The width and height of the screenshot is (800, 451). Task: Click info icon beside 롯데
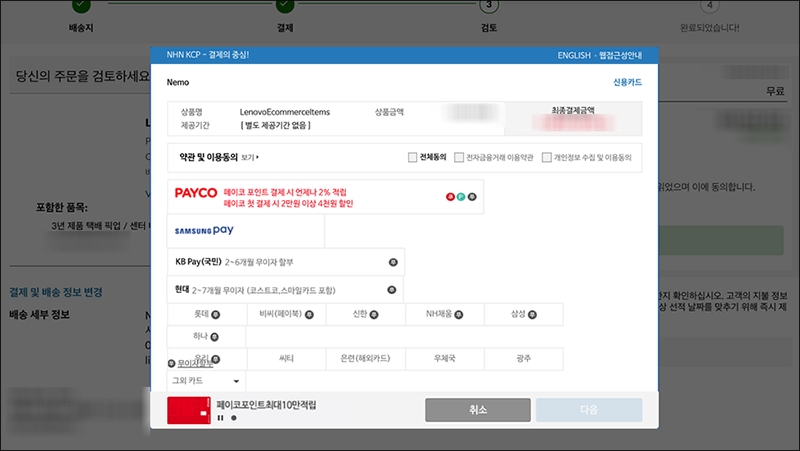[x=216, y=315]
